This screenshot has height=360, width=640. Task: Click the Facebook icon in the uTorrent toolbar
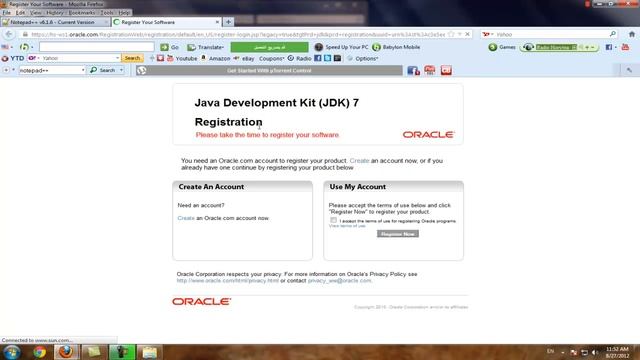[413, 71]
